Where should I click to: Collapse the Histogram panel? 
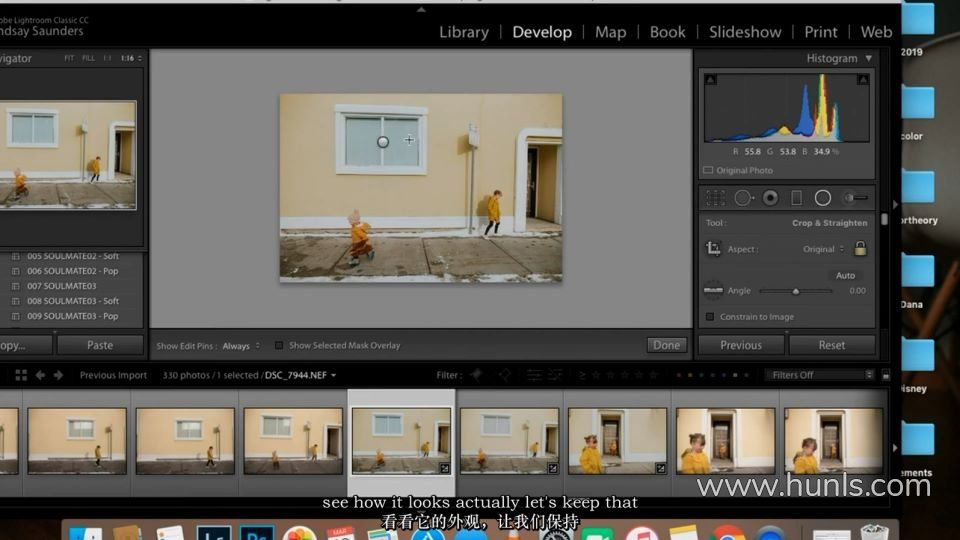[x=868, y=58]
